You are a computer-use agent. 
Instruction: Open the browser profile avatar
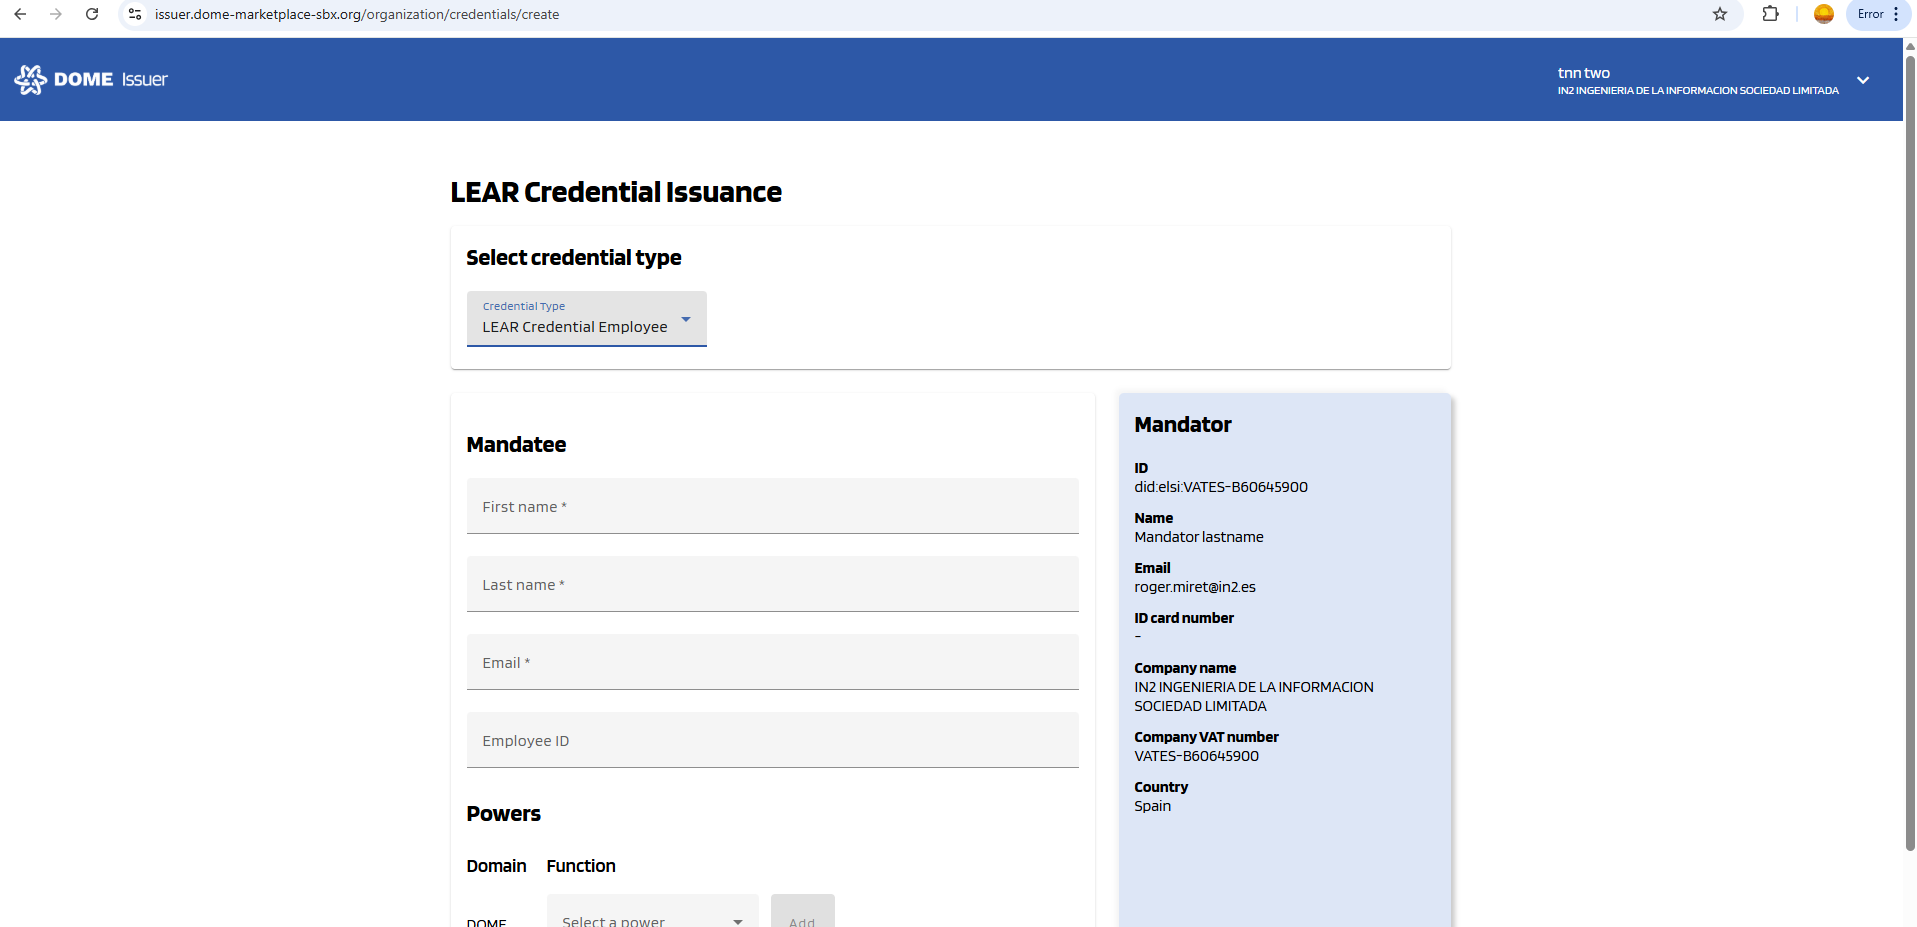(1823, 14)
